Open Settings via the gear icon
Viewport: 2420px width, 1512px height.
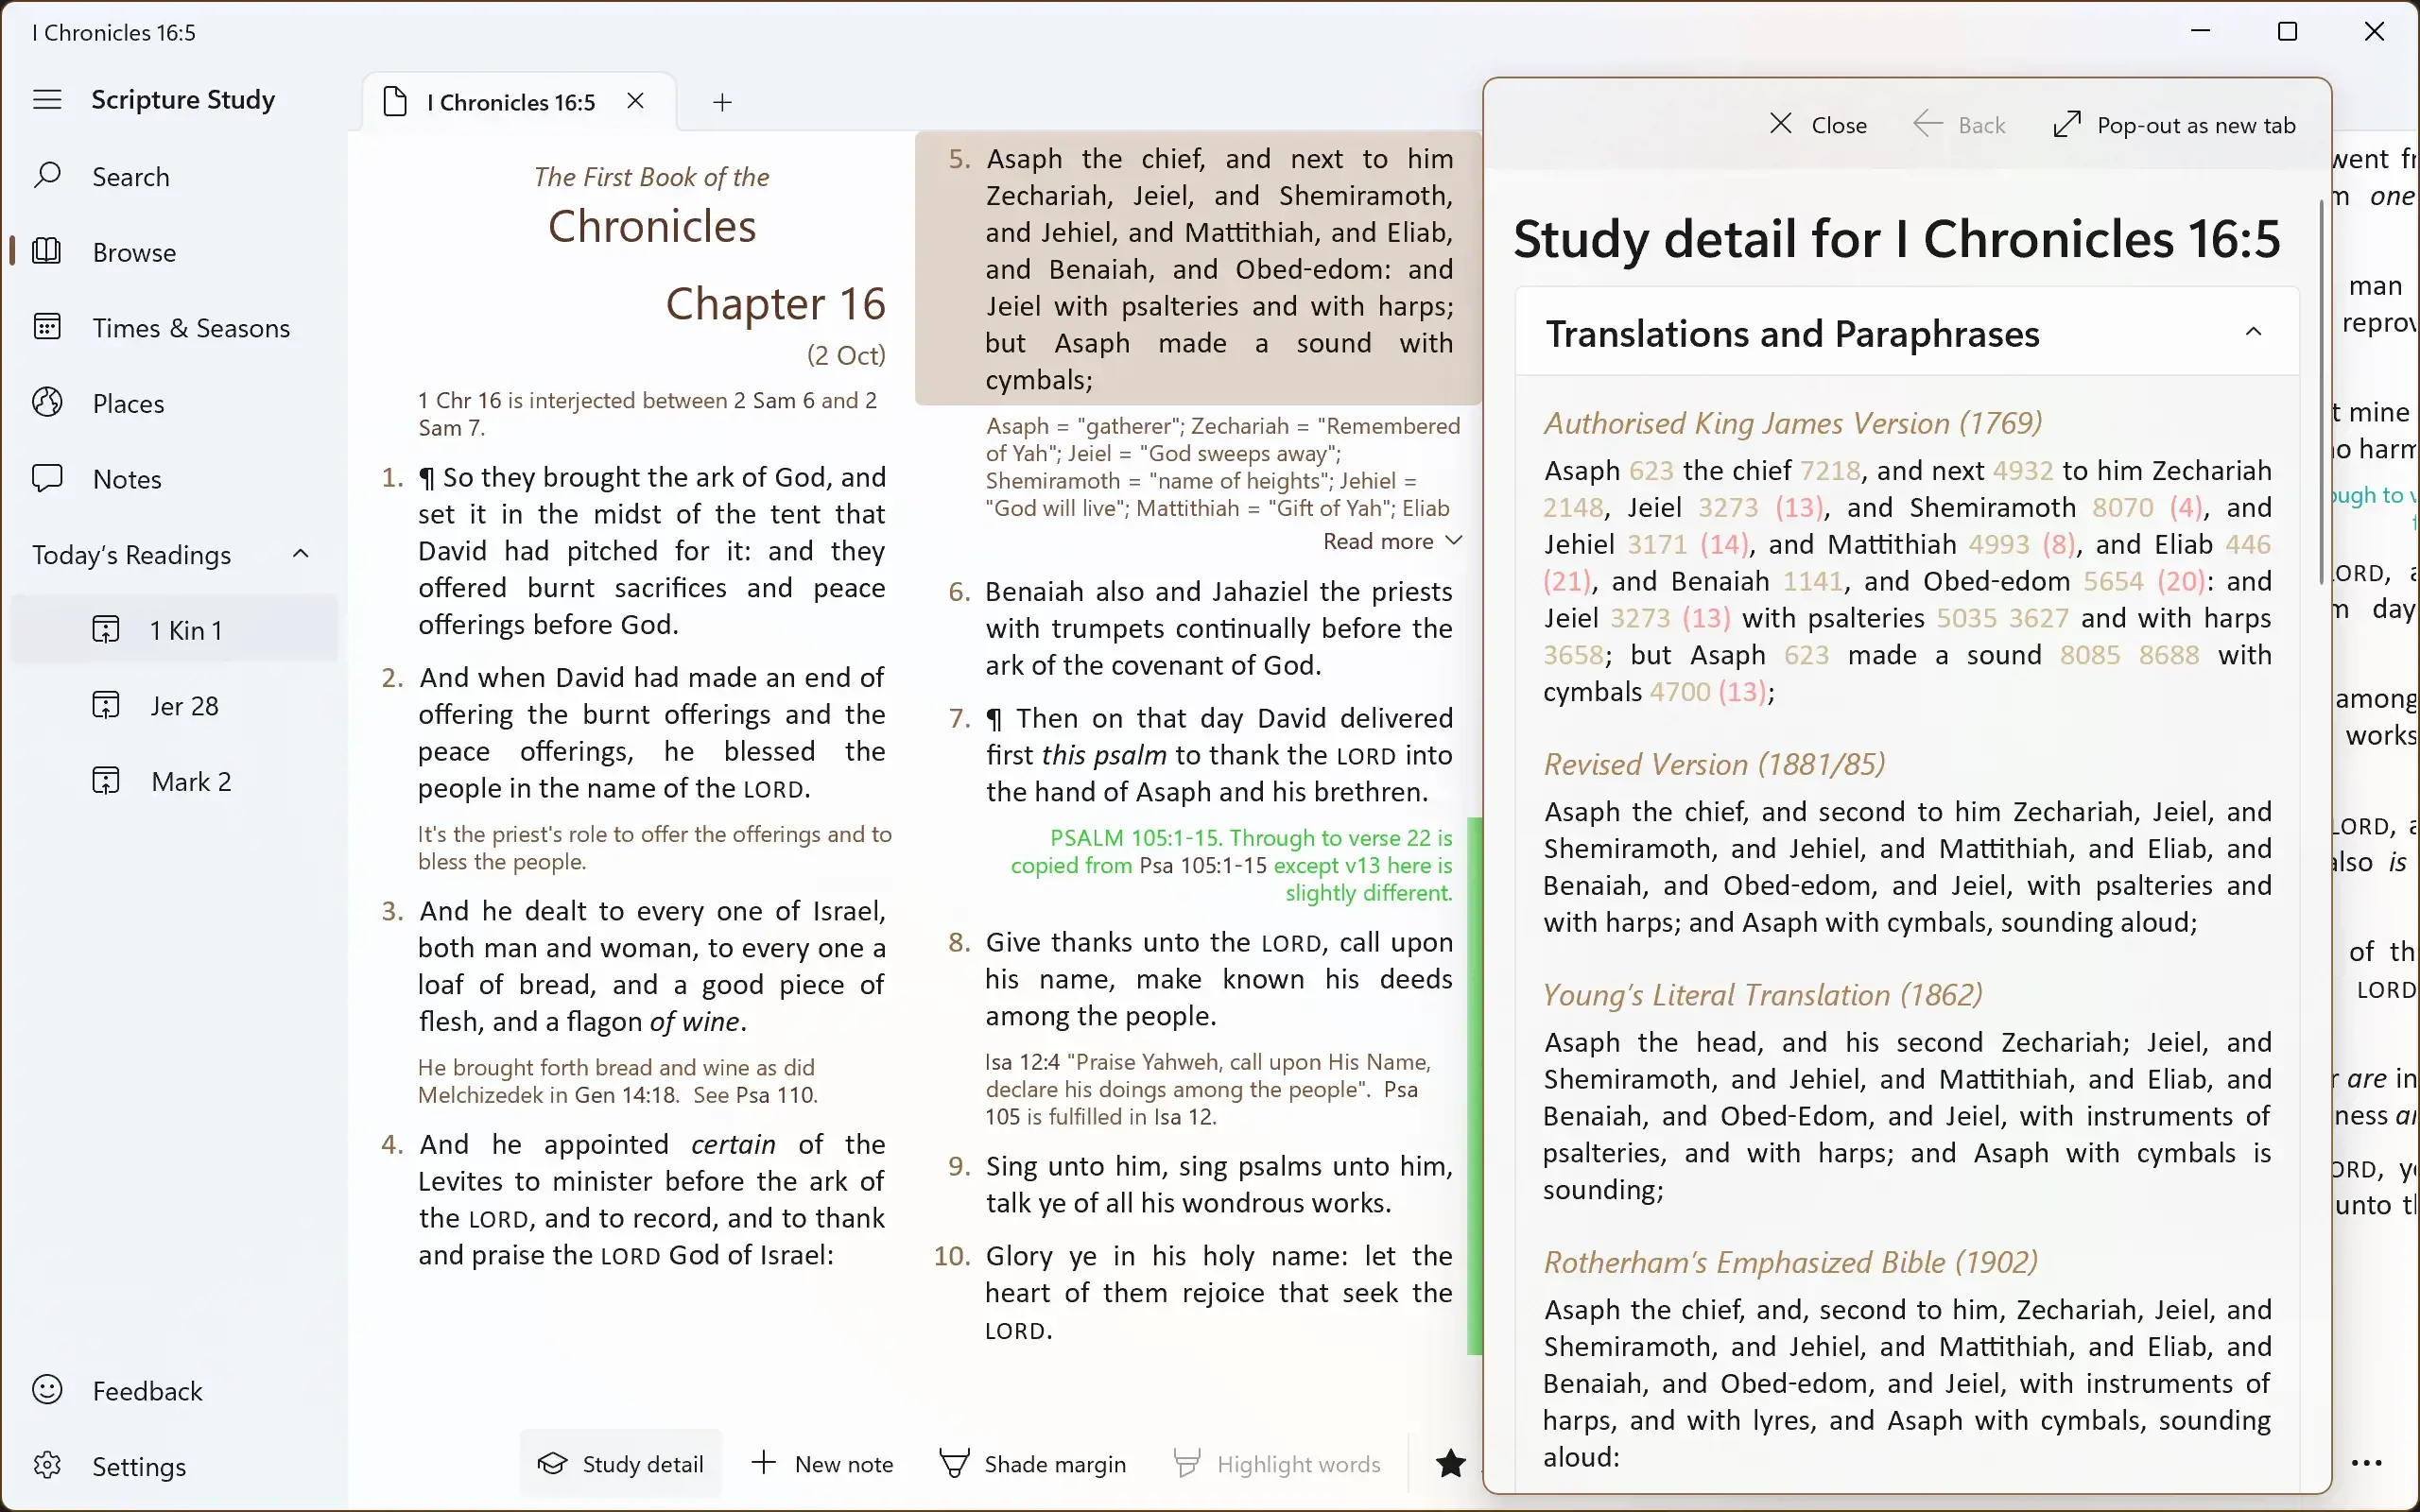pyautogui.click(x=47, y=1466)
